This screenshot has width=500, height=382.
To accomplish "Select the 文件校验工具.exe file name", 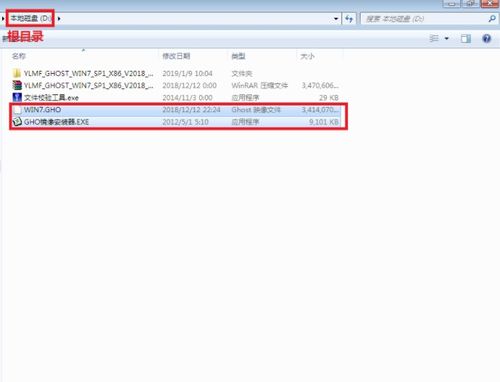I will [x=51, y=98].
